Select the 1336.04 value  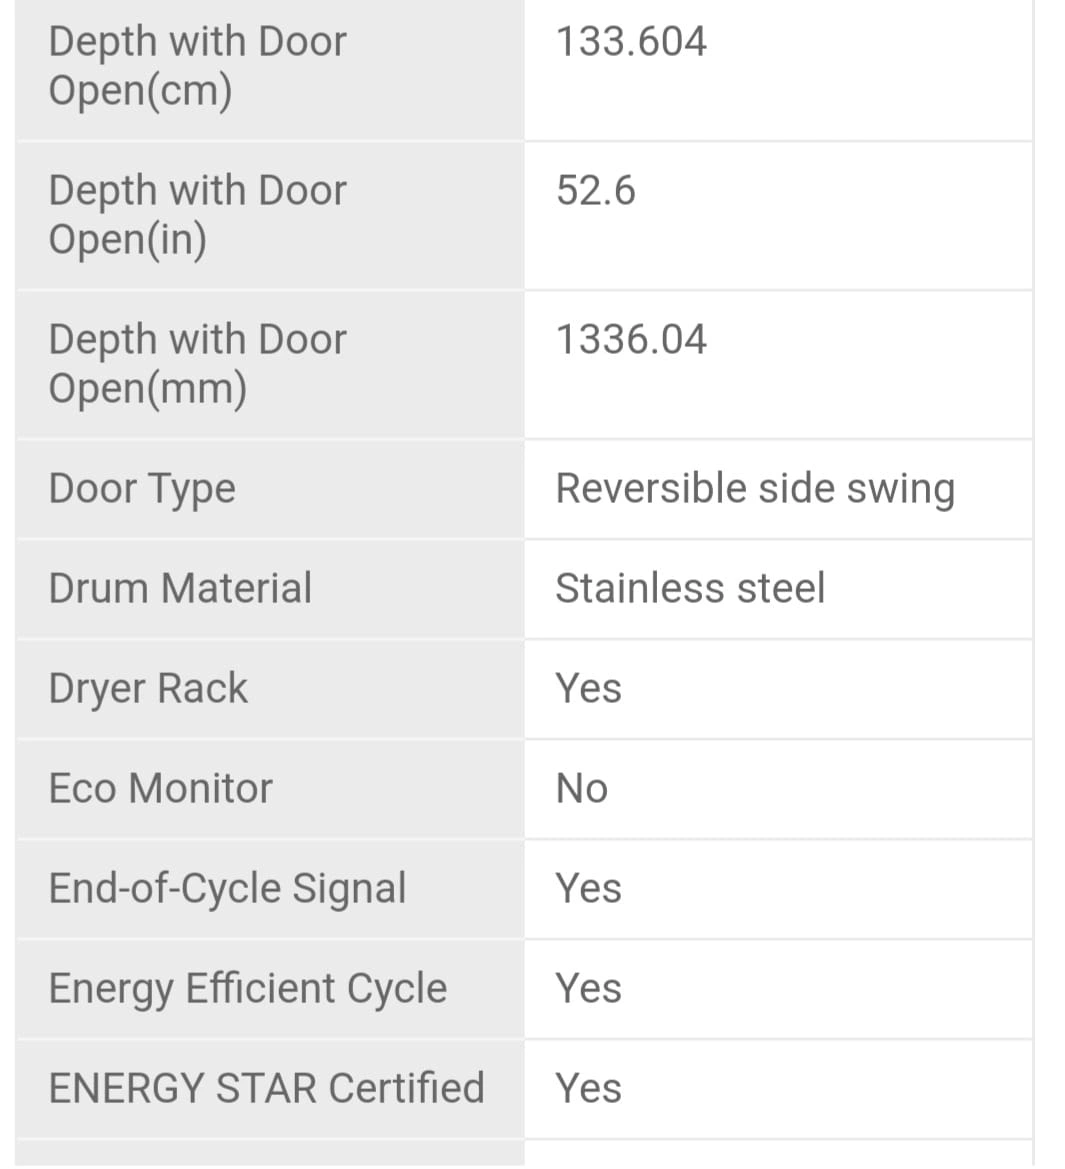click(631, 339)
